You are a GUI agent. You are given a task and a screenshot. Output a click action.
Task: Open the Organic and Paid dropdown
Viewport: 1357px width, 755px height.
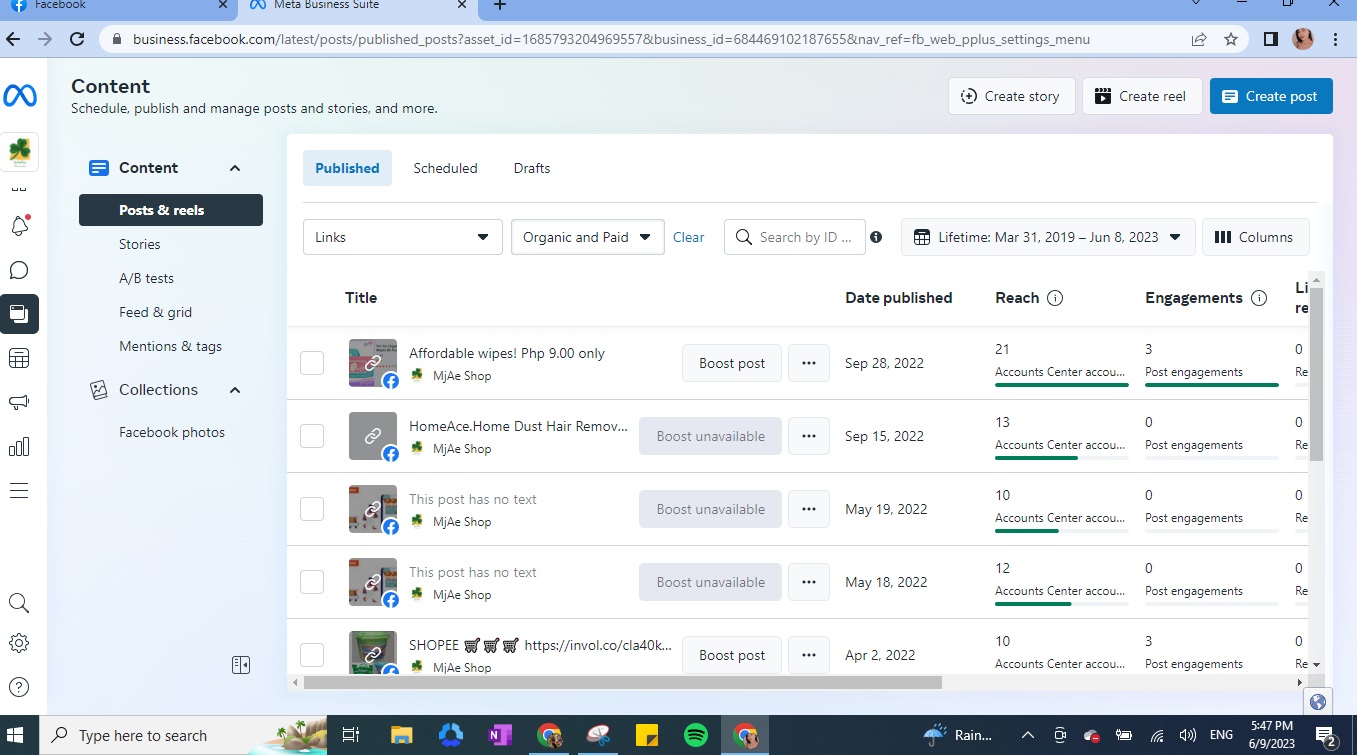tap(588, 237)
